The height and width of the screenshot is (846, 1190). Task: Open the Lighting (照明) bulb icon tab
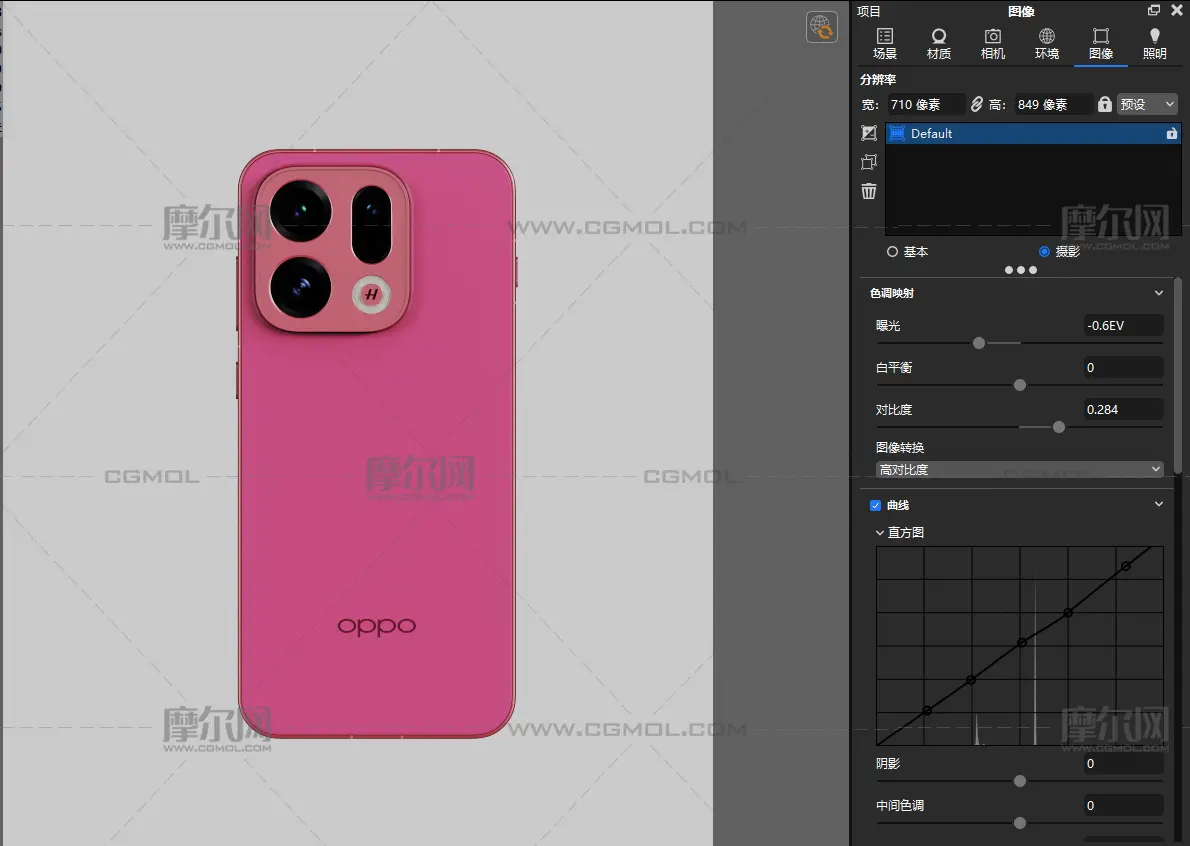click(x=1154, y=44)
